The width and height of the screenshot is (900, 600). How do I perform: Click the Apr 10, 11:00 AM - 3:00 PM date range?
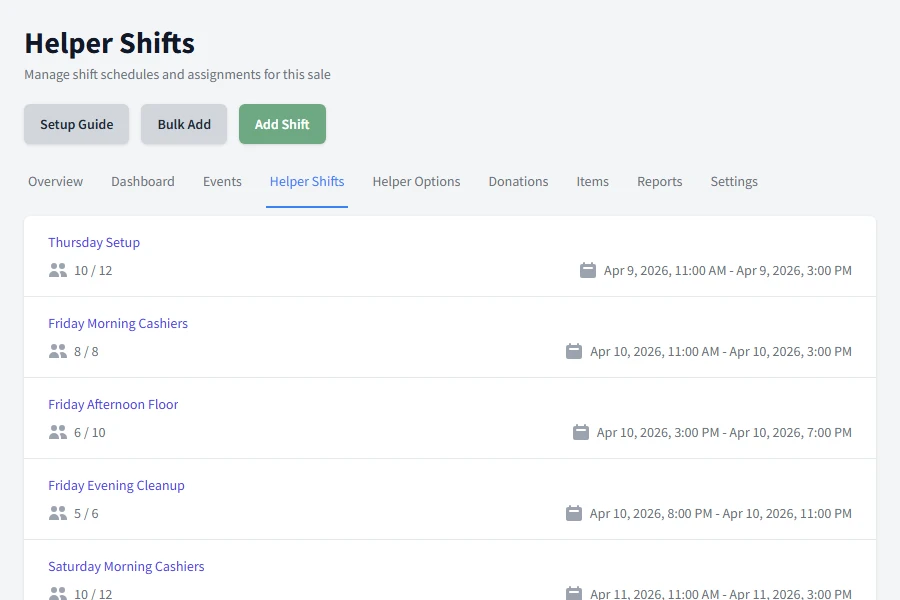[x=721, y=351]
